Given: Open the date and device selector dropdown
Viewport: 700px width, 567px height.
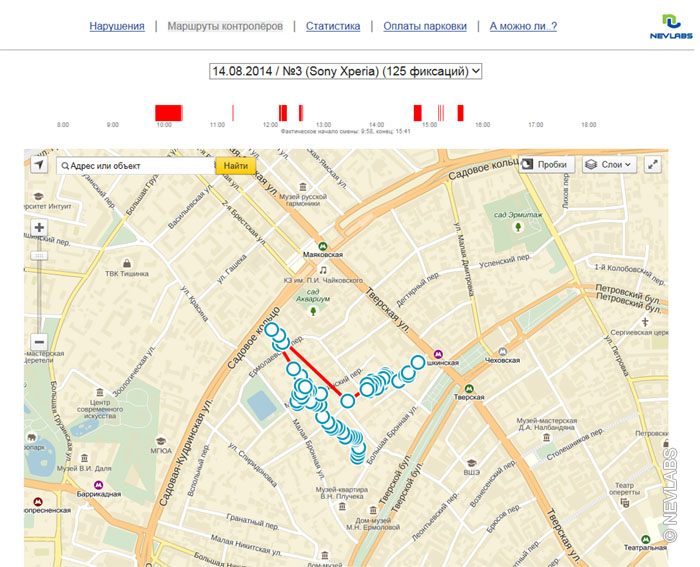Looking at the screenshot, I should pyautogui.click(x=346, y=71).
